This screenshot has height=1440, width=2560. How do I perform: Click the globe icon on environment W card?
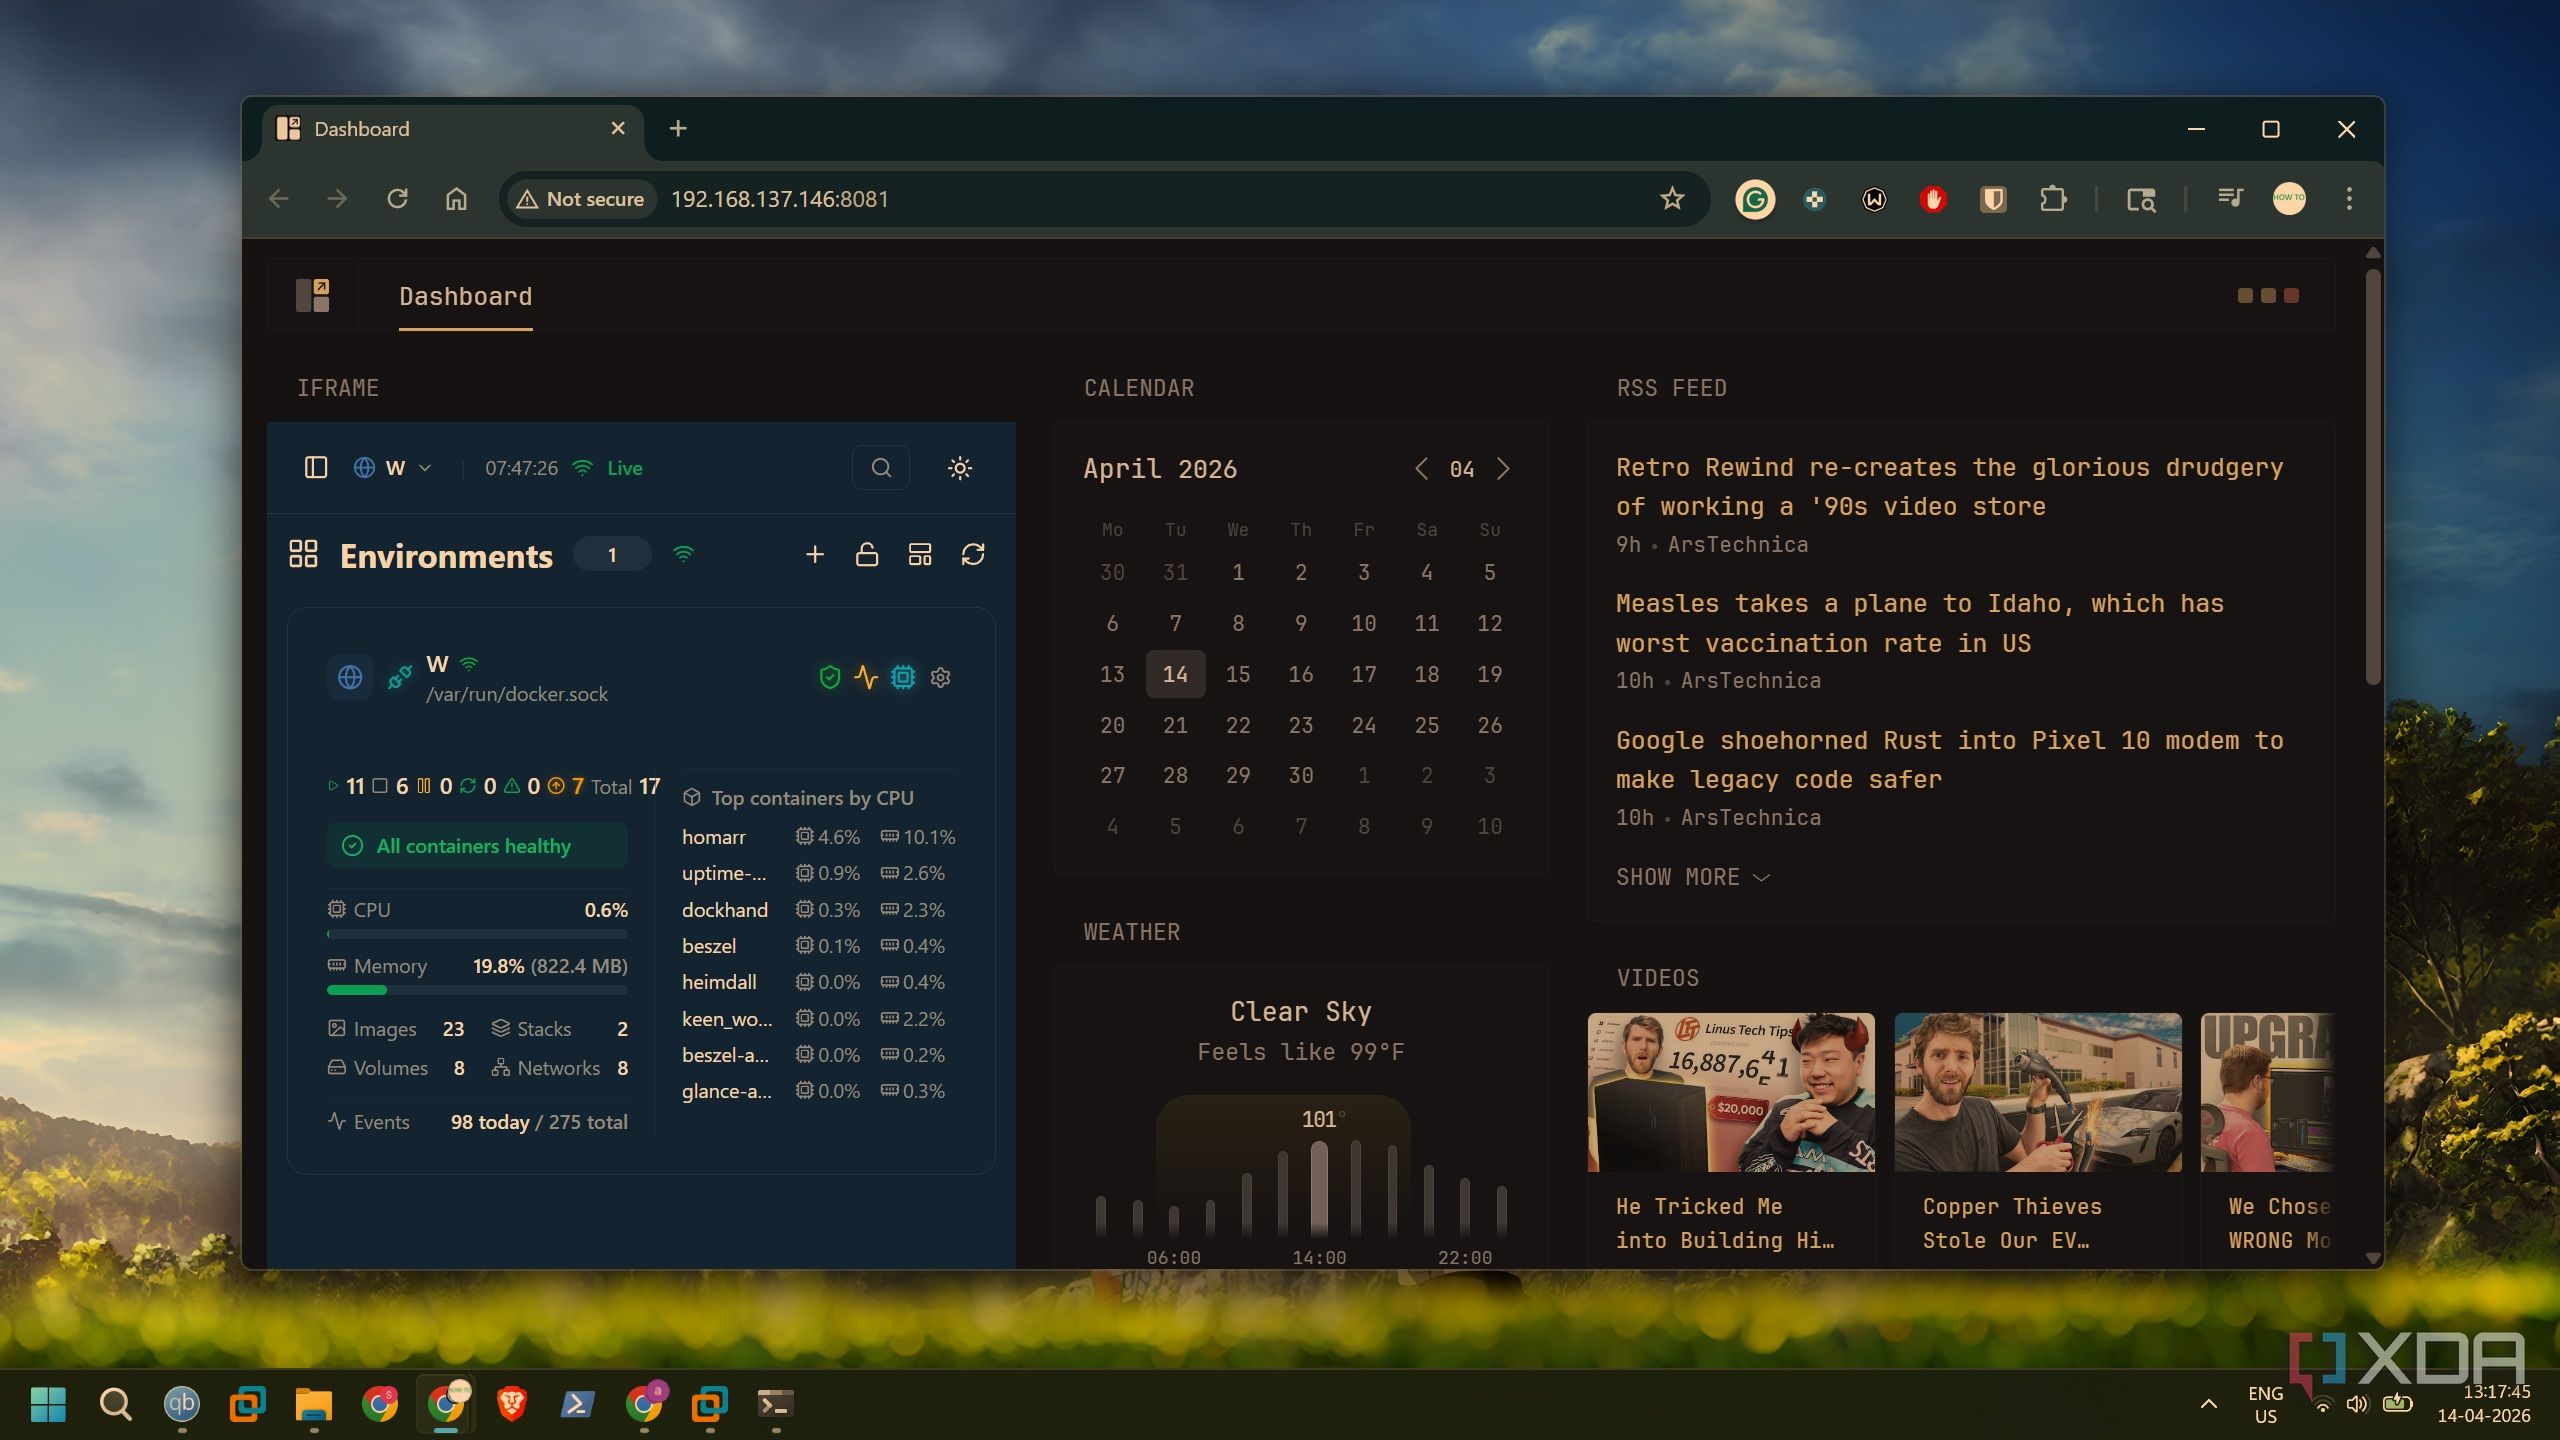pyautogui.click(x=350, y=677)
